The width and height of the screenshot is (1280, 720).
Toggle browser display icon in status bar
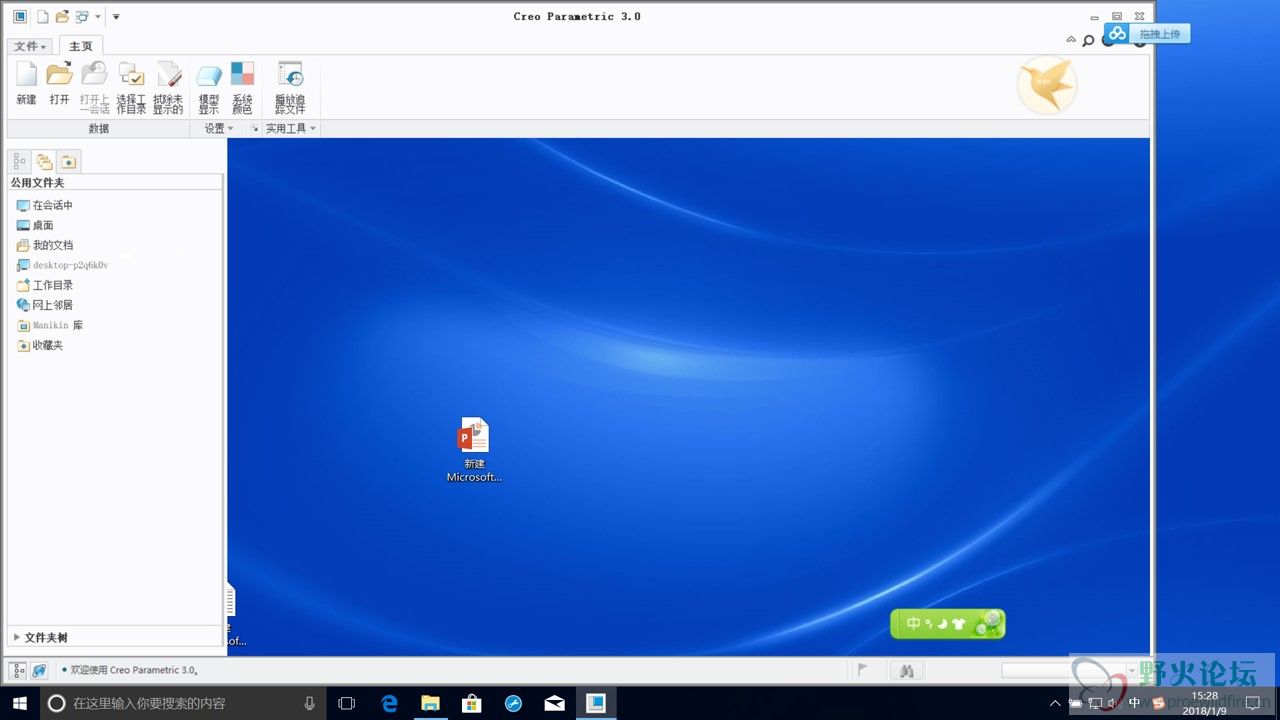pos(39,671)
